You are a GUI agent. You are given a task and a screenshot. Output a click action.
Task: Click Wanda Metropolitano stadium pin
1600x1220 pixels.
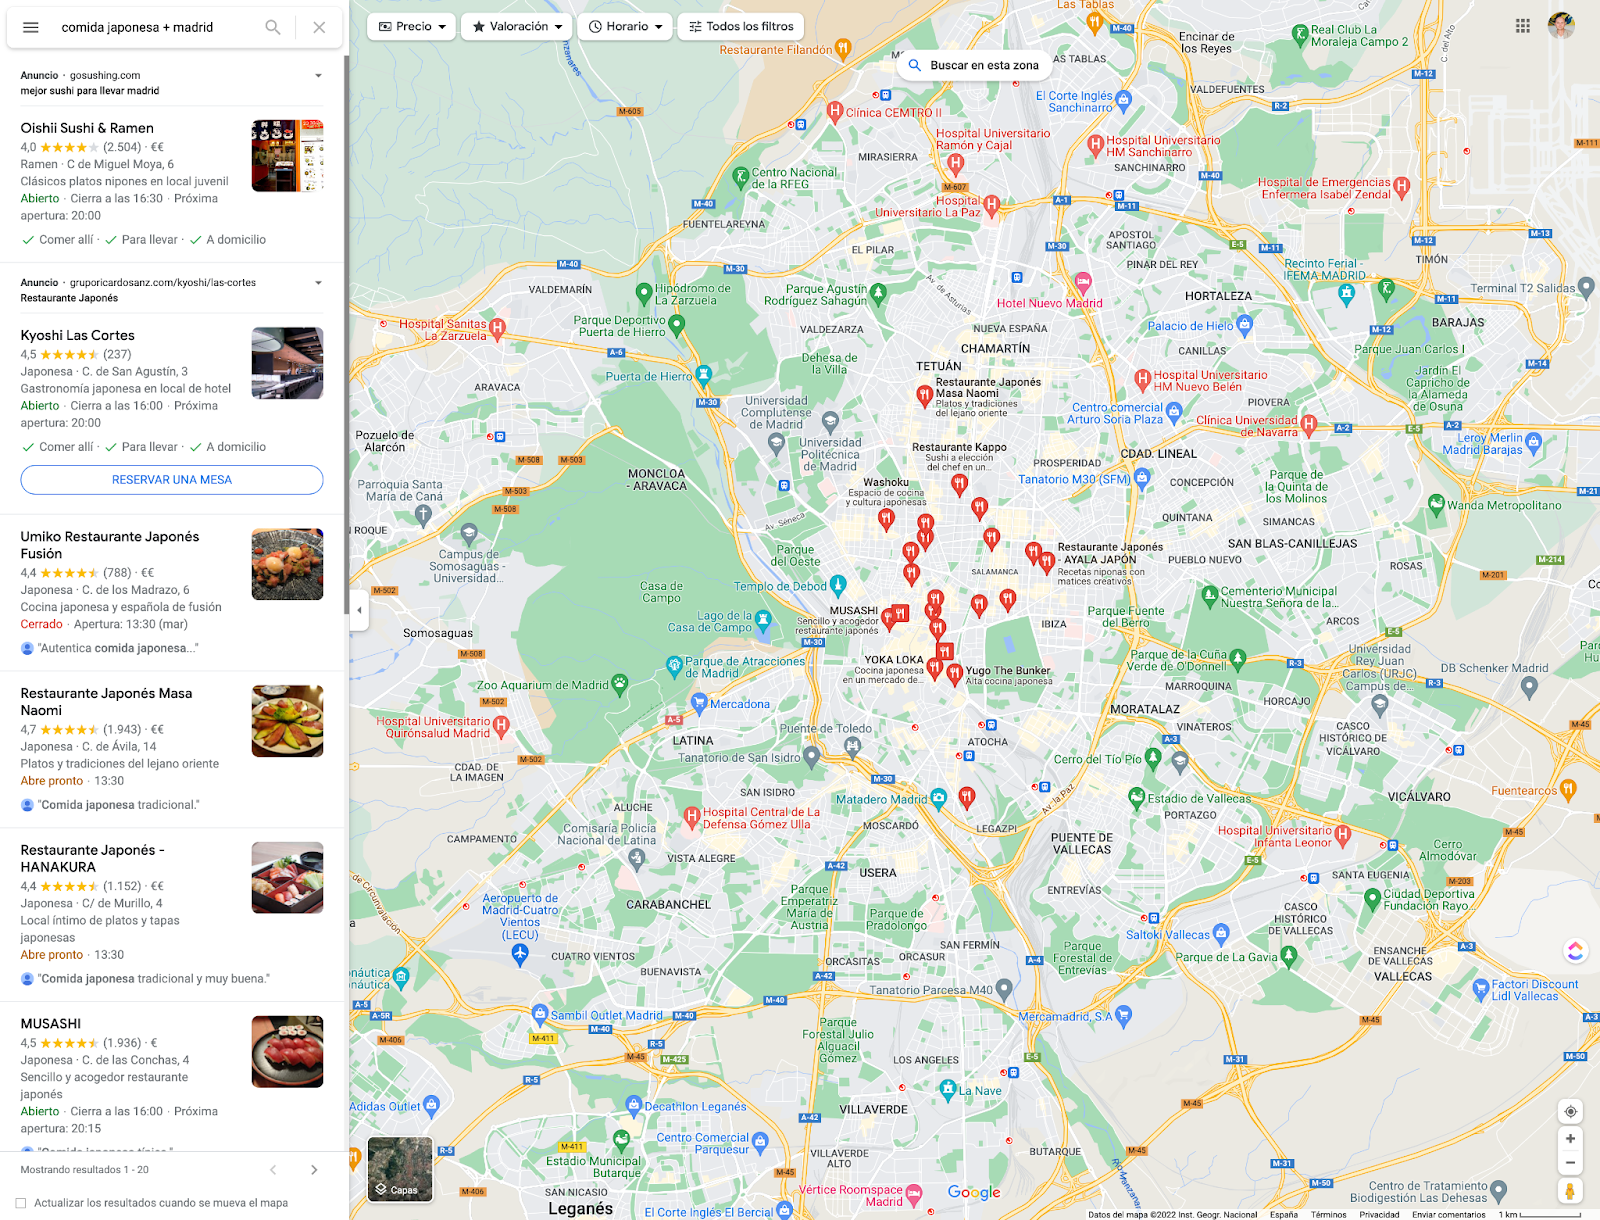pos(1438,505)
